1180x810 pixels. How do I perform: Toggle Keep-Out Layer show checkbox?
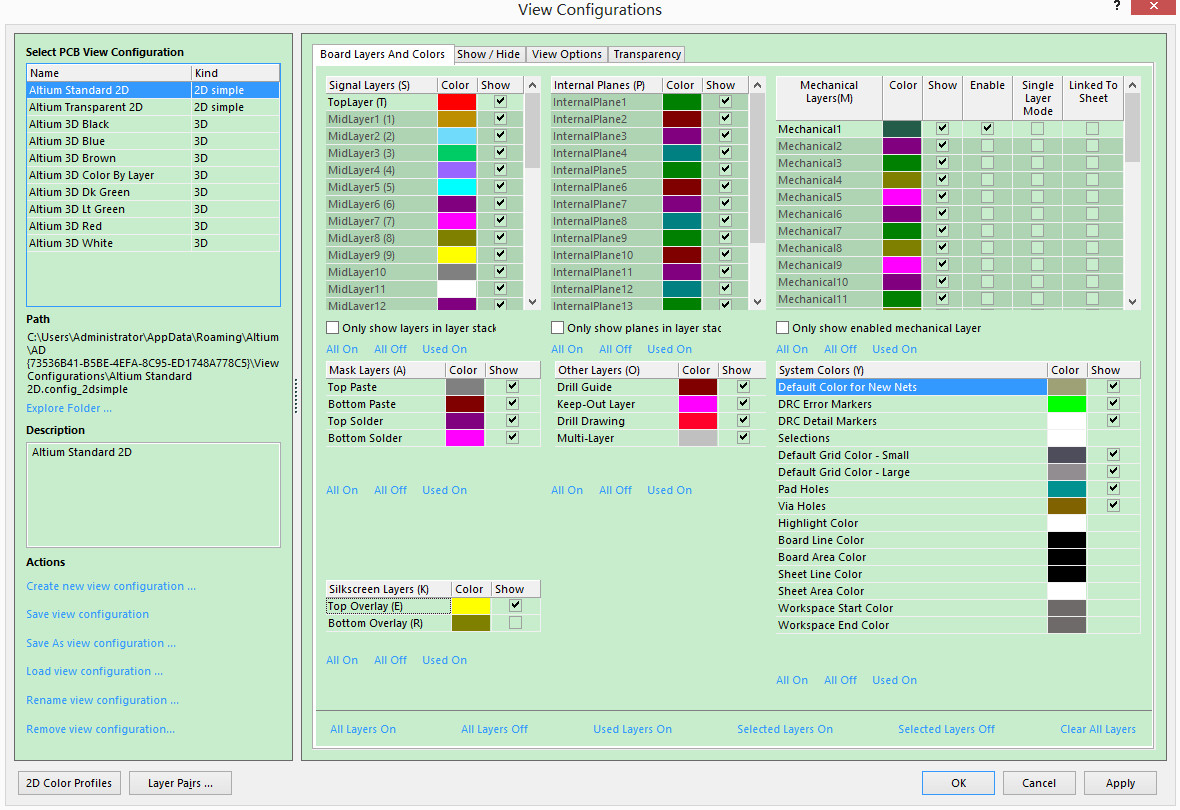(x=744, y=403)
